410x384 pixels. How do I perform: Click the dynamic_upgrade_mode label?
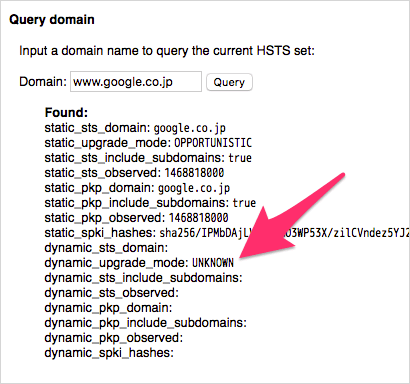click(x=117, y=263)
